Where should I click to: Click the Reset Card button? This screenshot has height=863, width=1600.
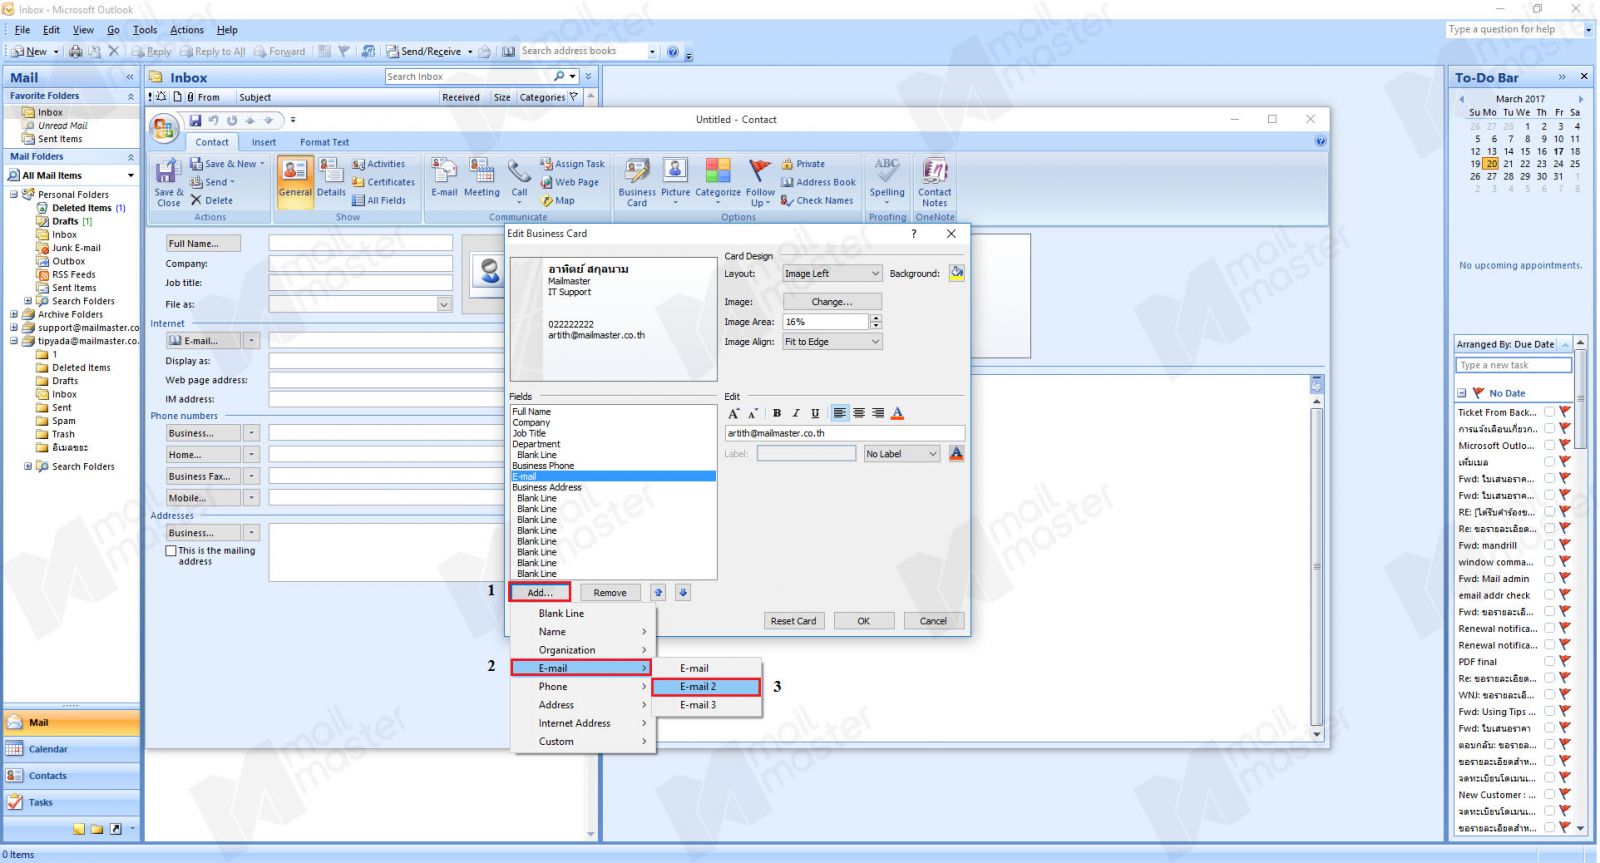[793, 620]
